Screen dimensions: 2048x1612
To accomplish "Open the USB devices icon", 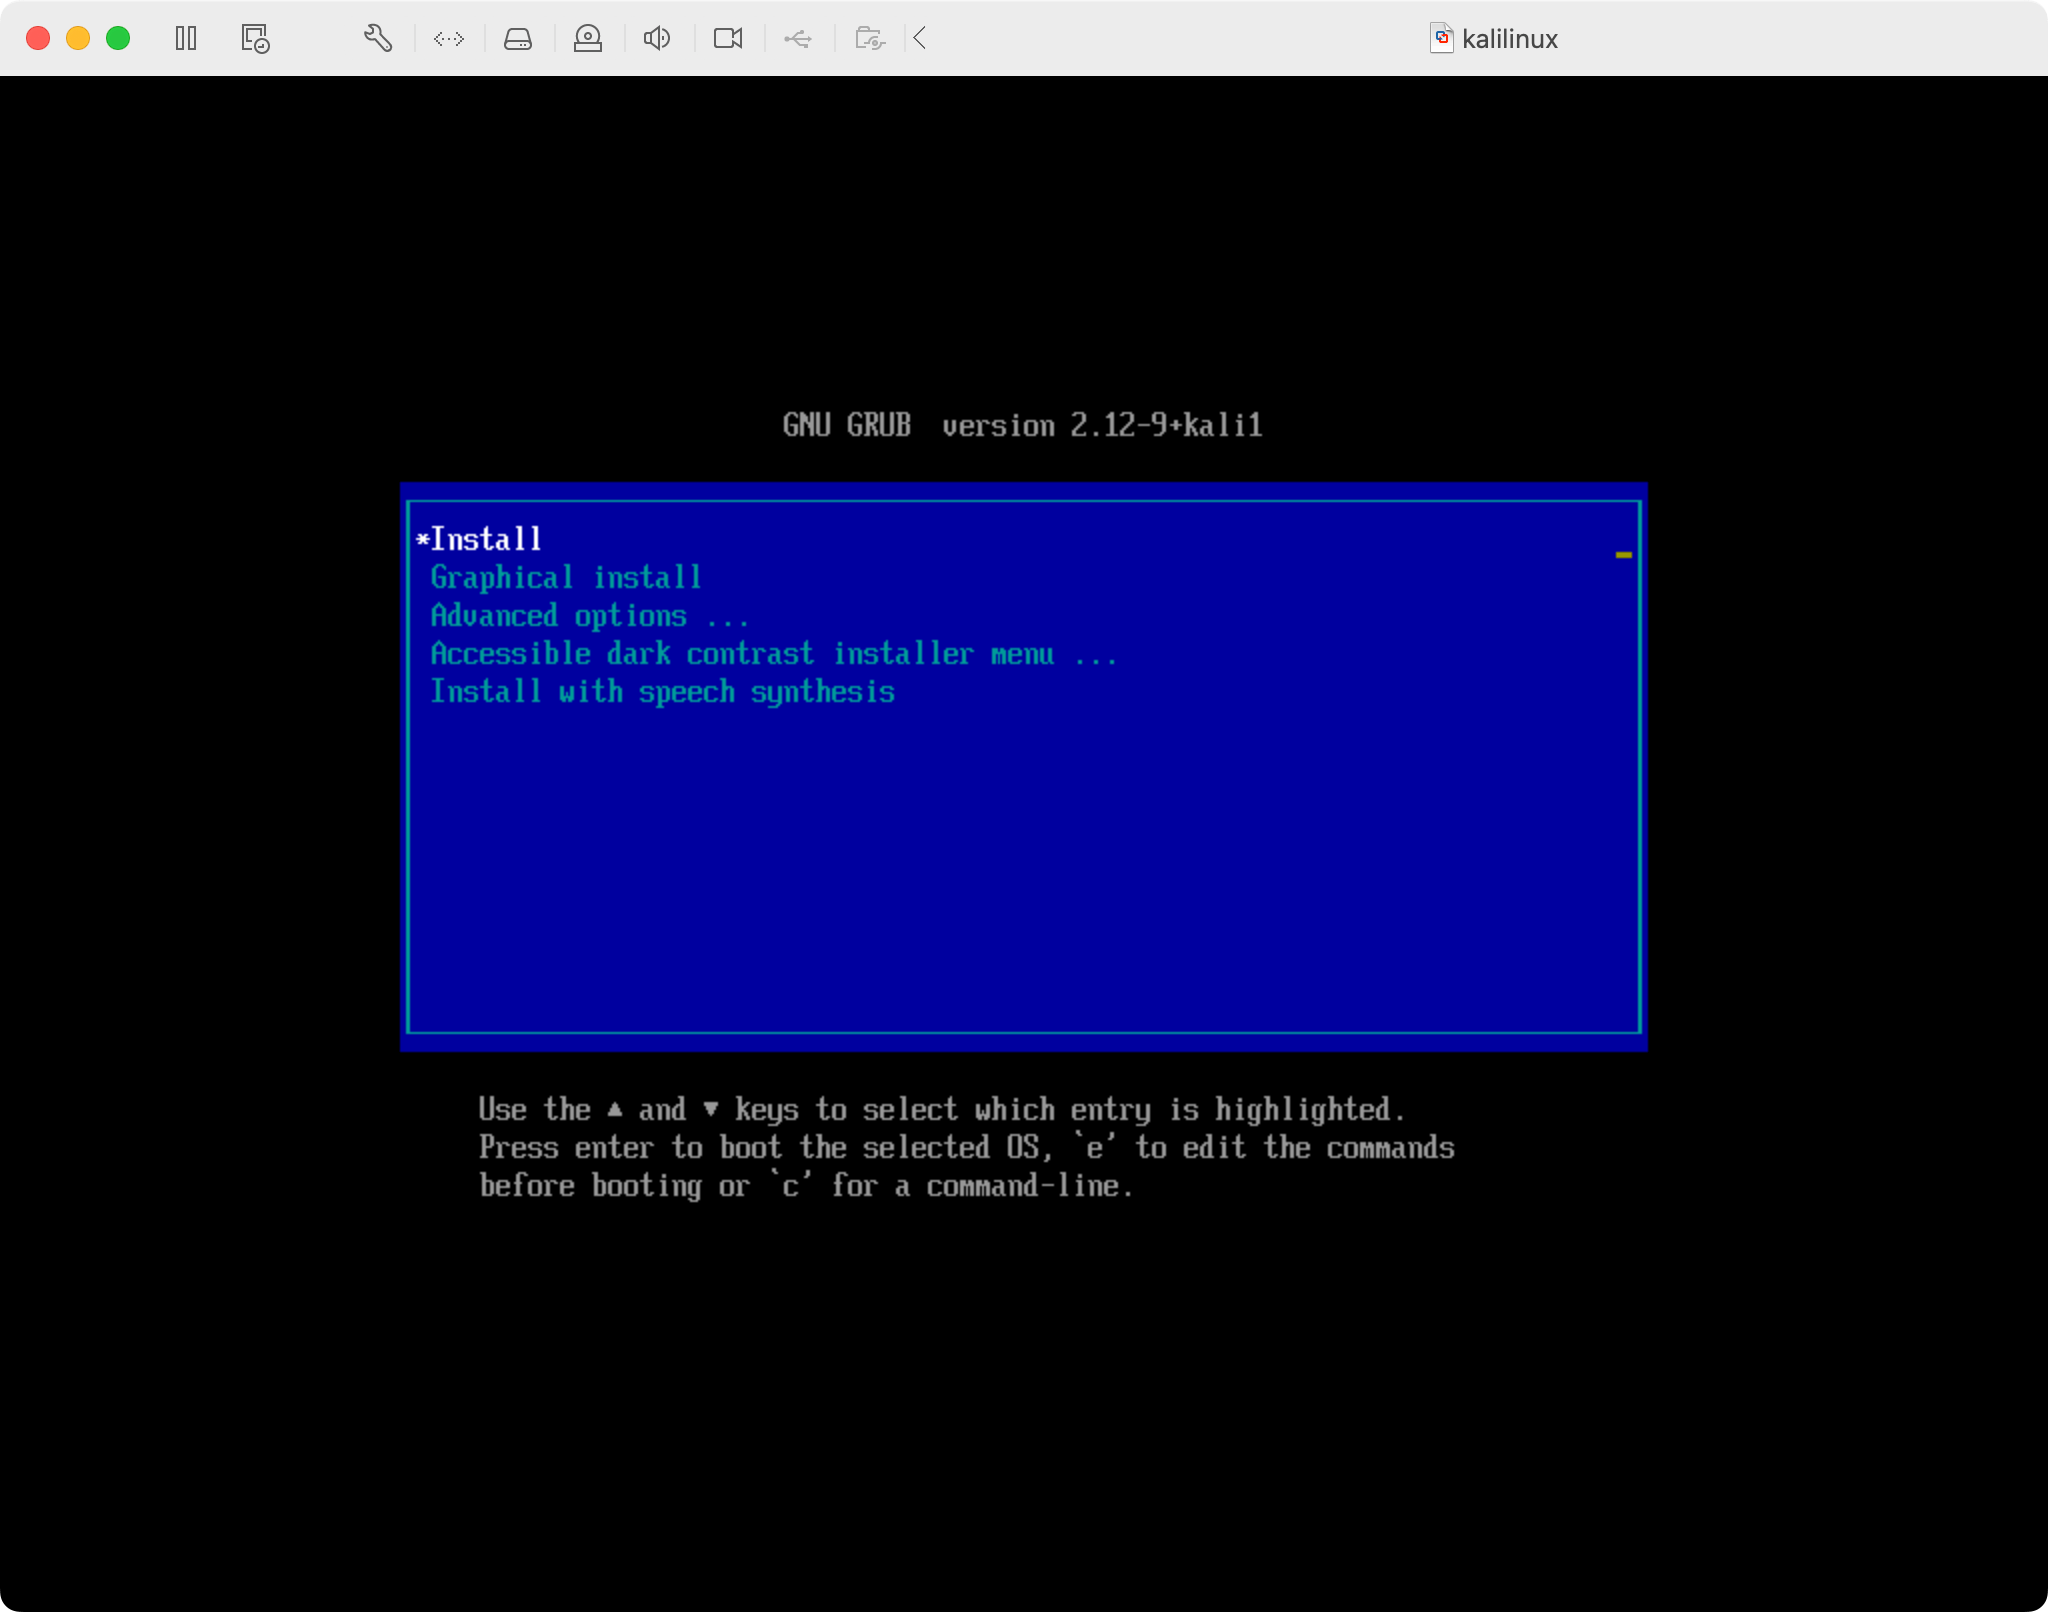I will point(798,38).
